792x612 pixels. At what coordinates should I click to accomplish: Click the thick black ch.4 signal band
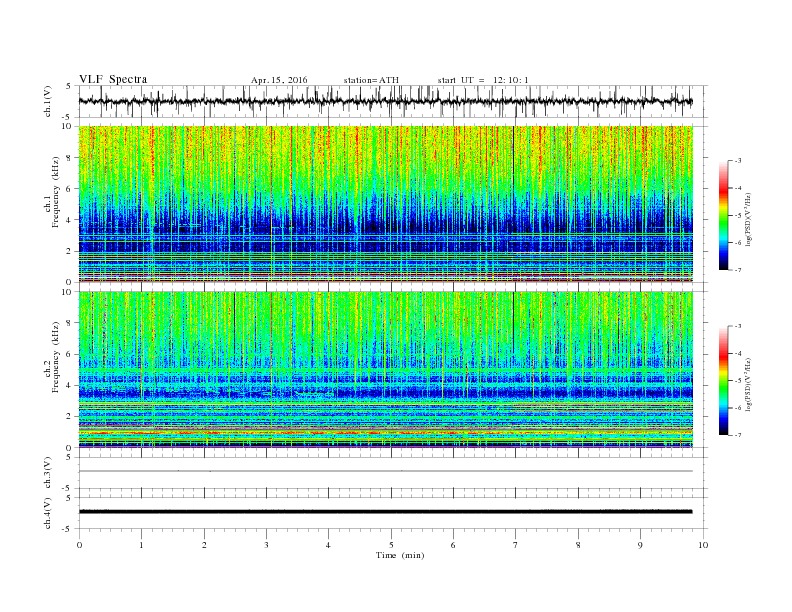coord(385,512)
